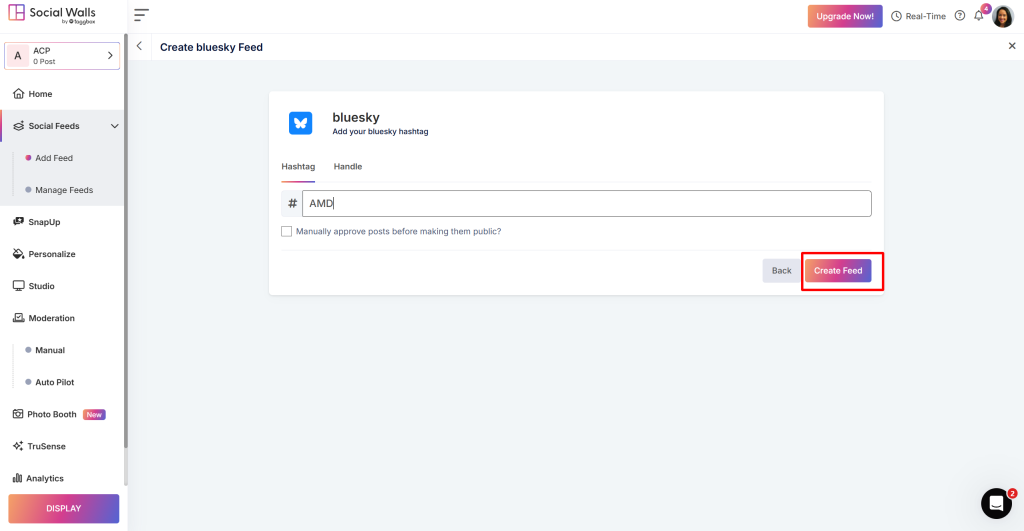
Task: Click the New badge on Photo Booth
Action: click(94, 414)
